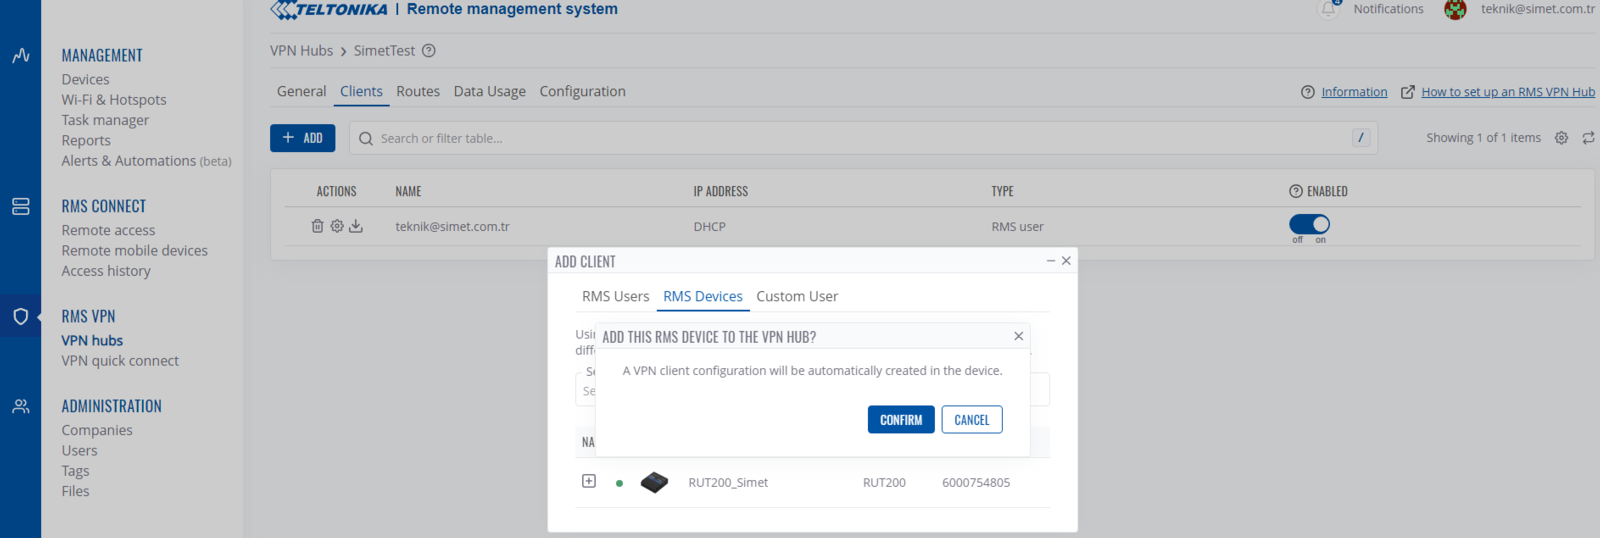
Task: Click the delete trash icon for teknik@simet.com.tr
Action: [x=317, y=226]
